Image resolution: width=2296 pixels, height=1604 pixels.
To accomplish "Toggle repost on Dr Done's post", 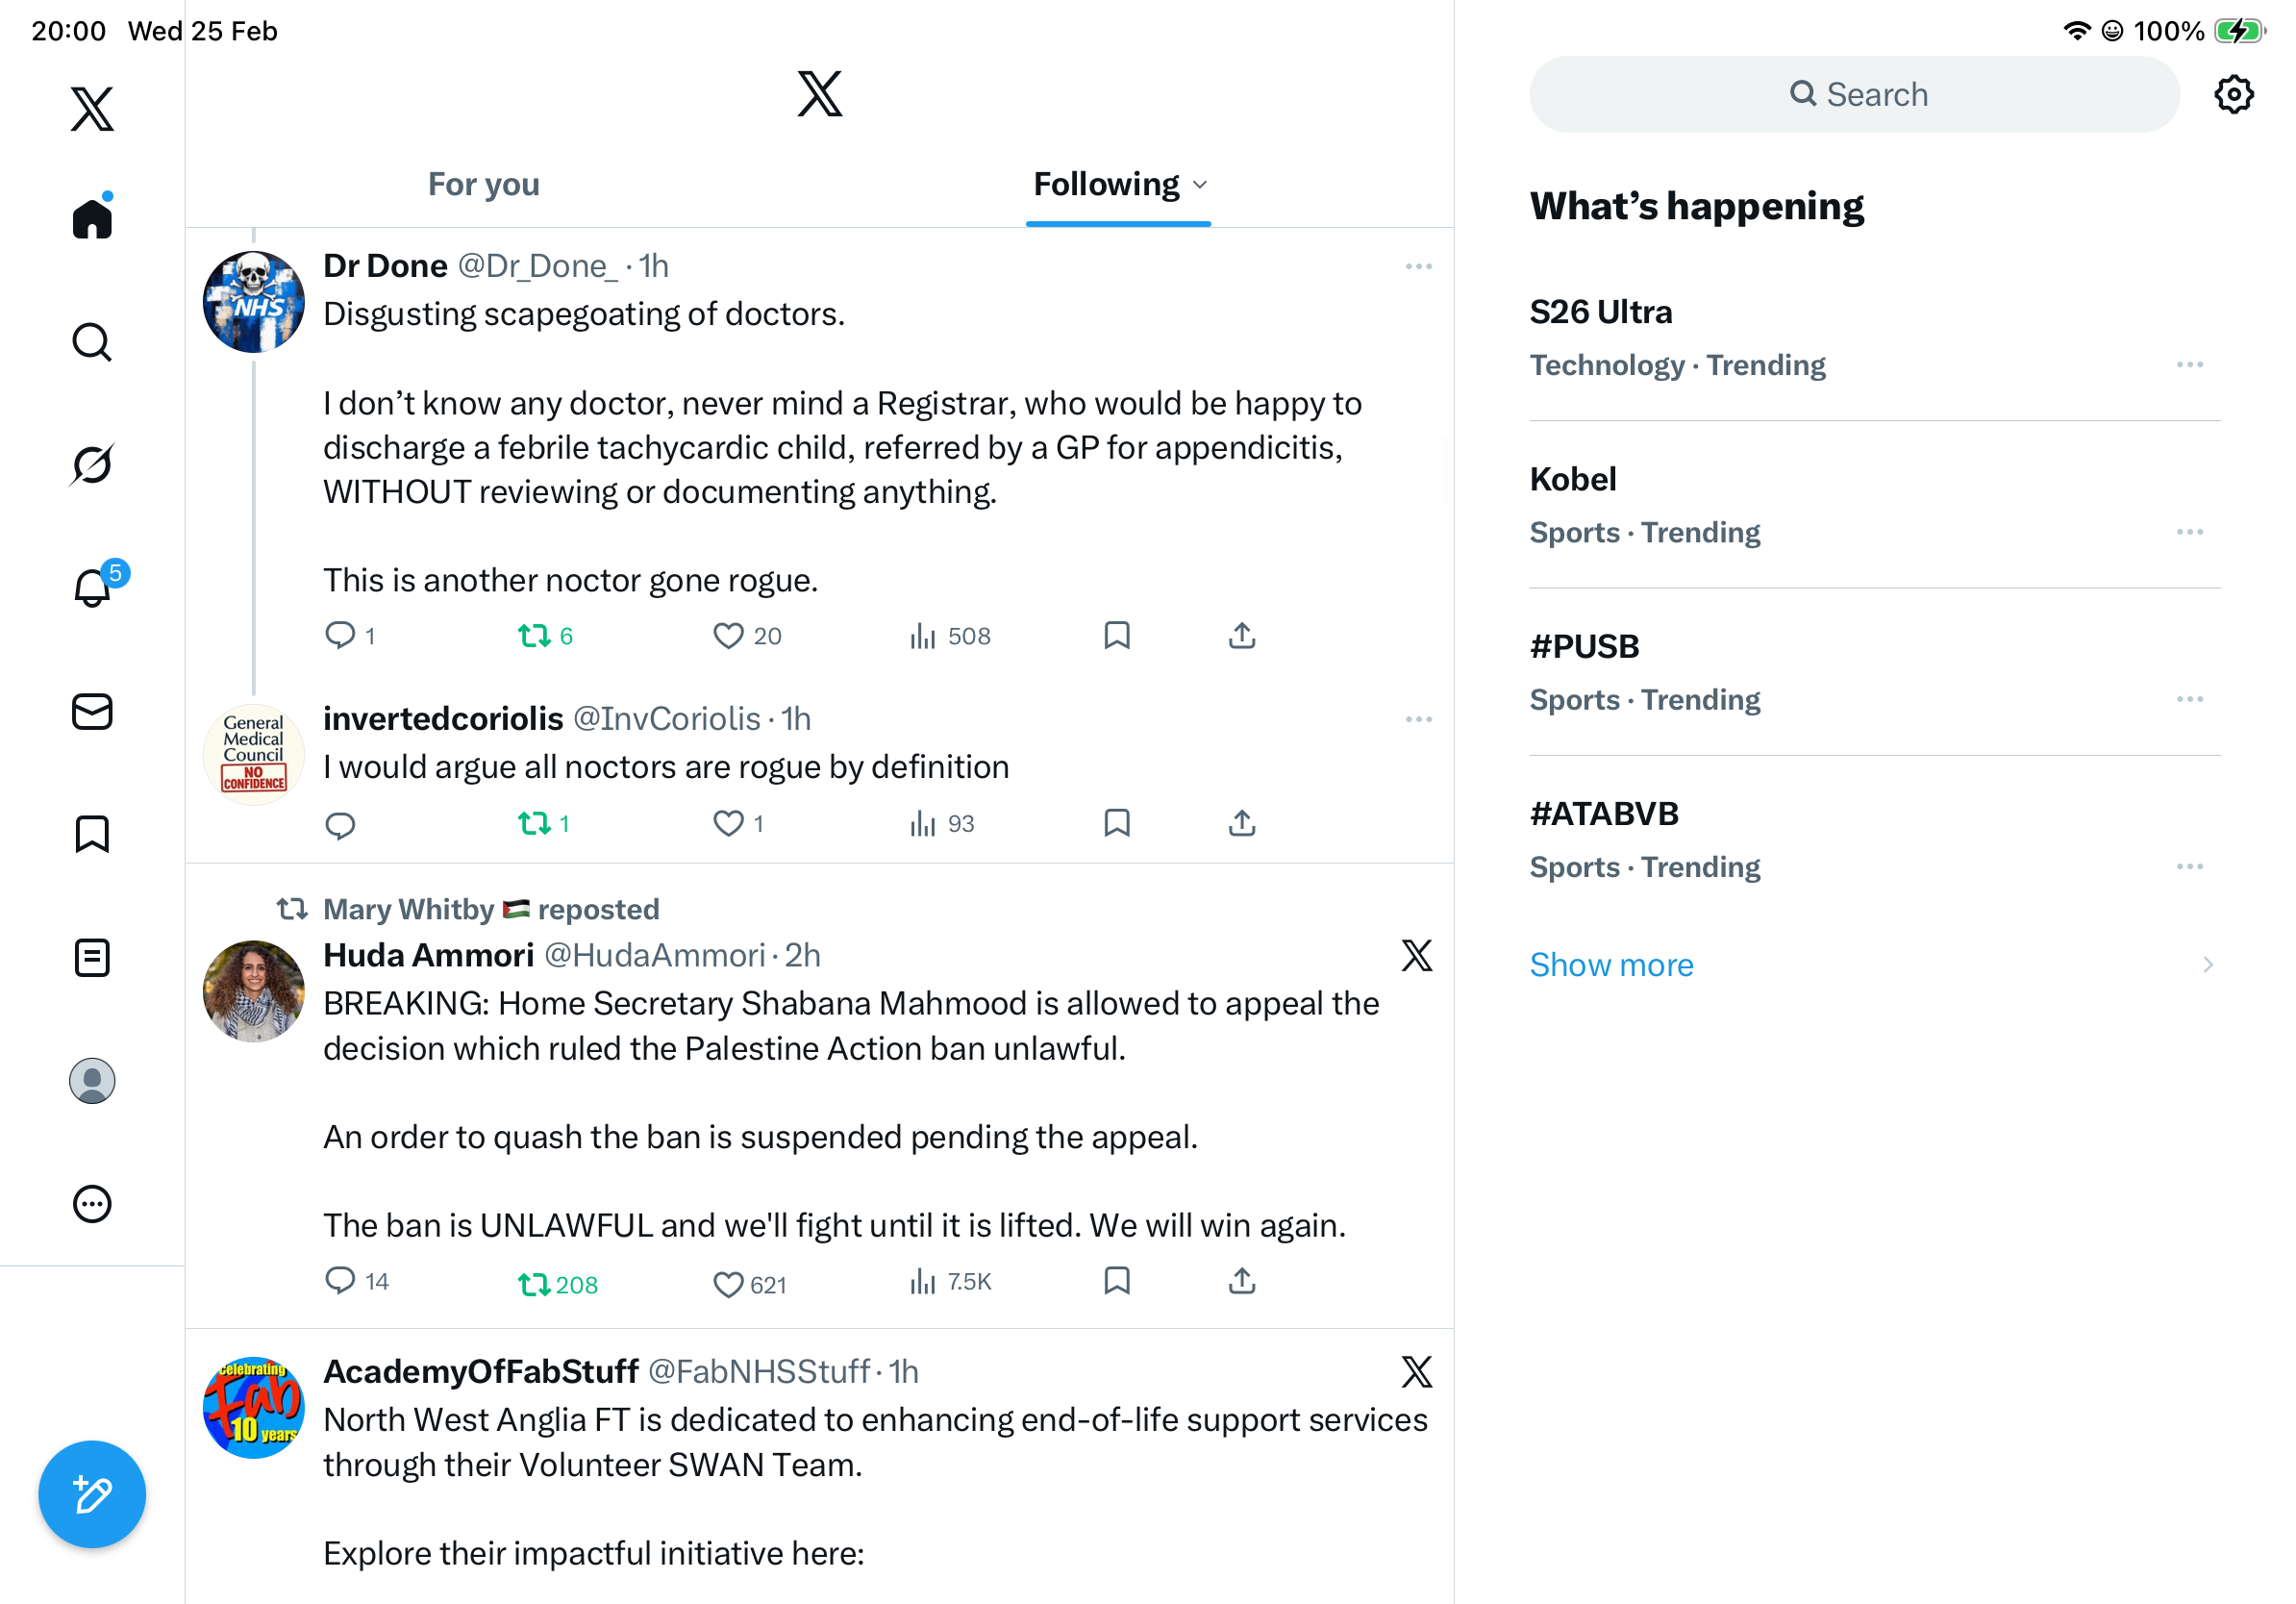I will tap(534, 636).
